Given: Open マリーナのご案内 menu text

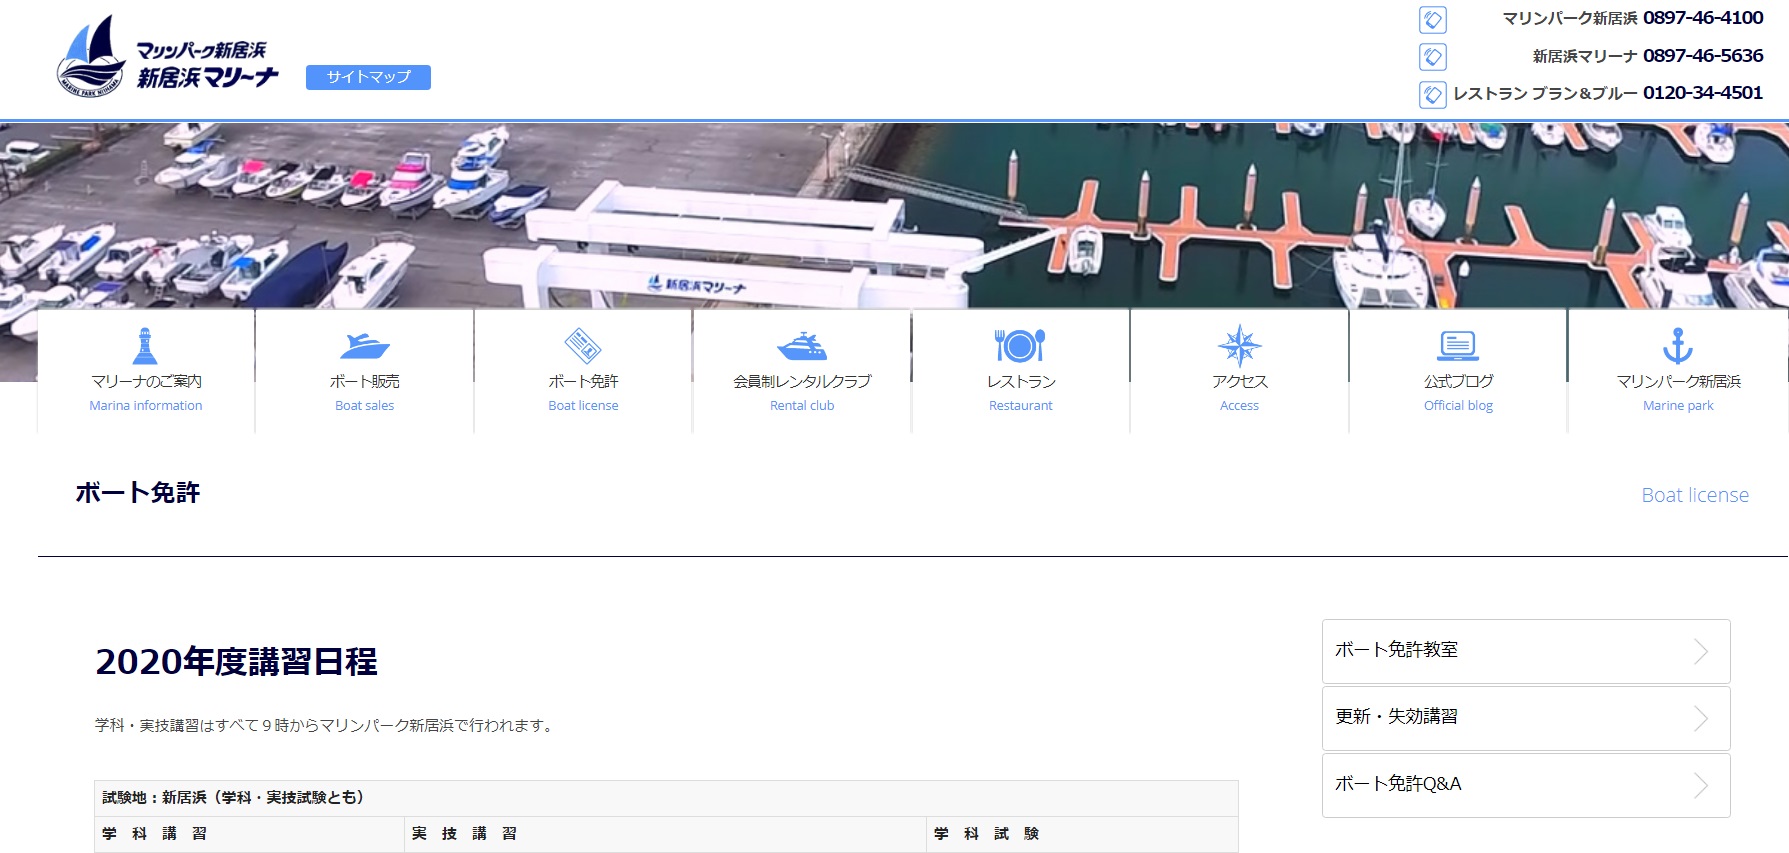Looking at the screenshot, I should [146, 381].
